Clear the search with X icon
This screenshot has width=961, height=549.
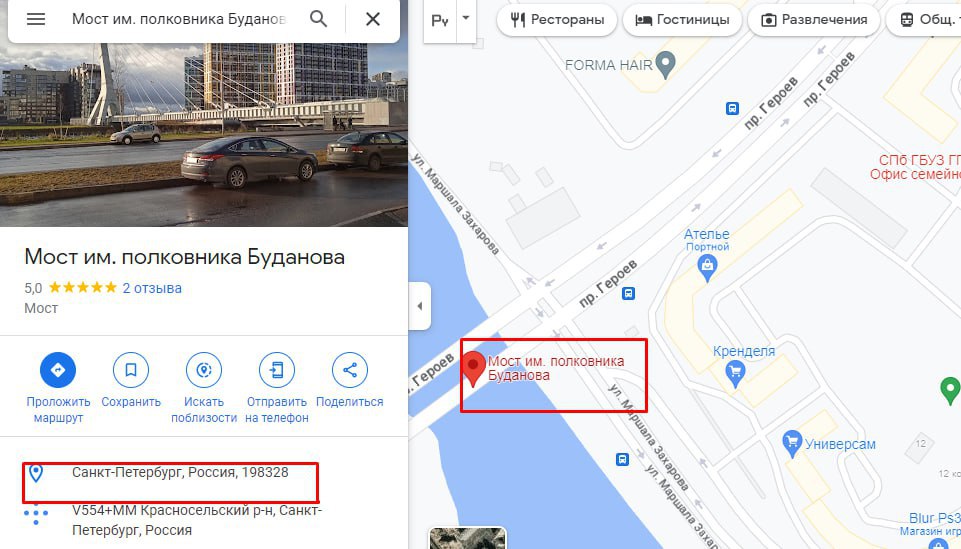373,19
